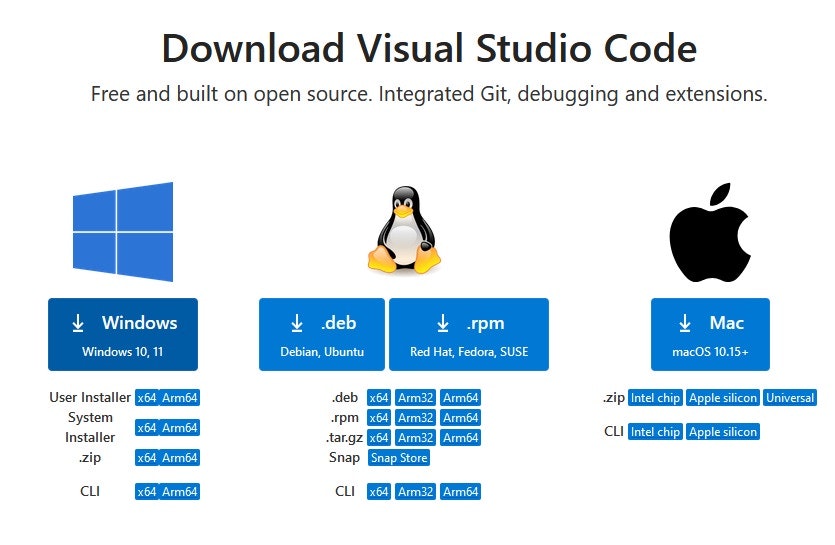Click the 'Download Visual Studio Code' heading

(x=429, y=48)
